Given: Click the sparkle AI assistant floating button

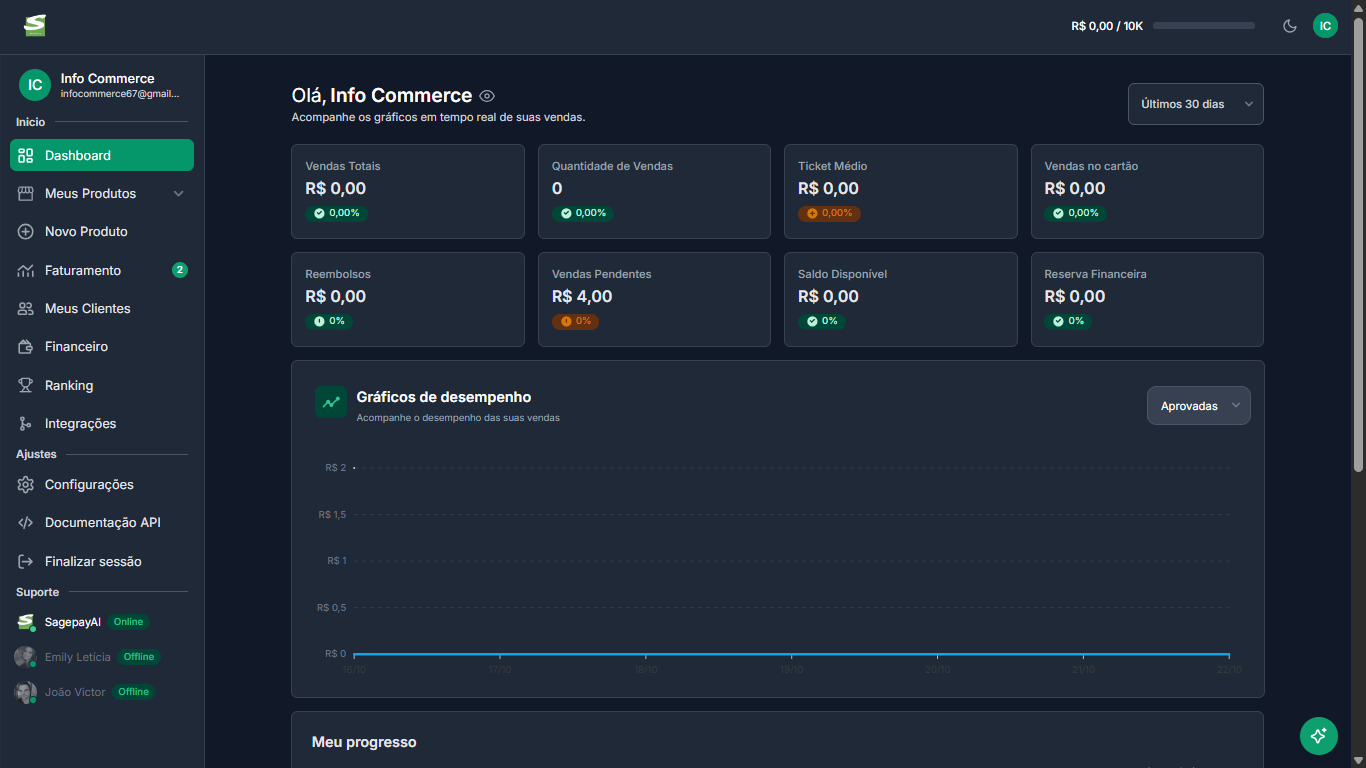Looking at the screenshot, I should (x=1318, y=736).
